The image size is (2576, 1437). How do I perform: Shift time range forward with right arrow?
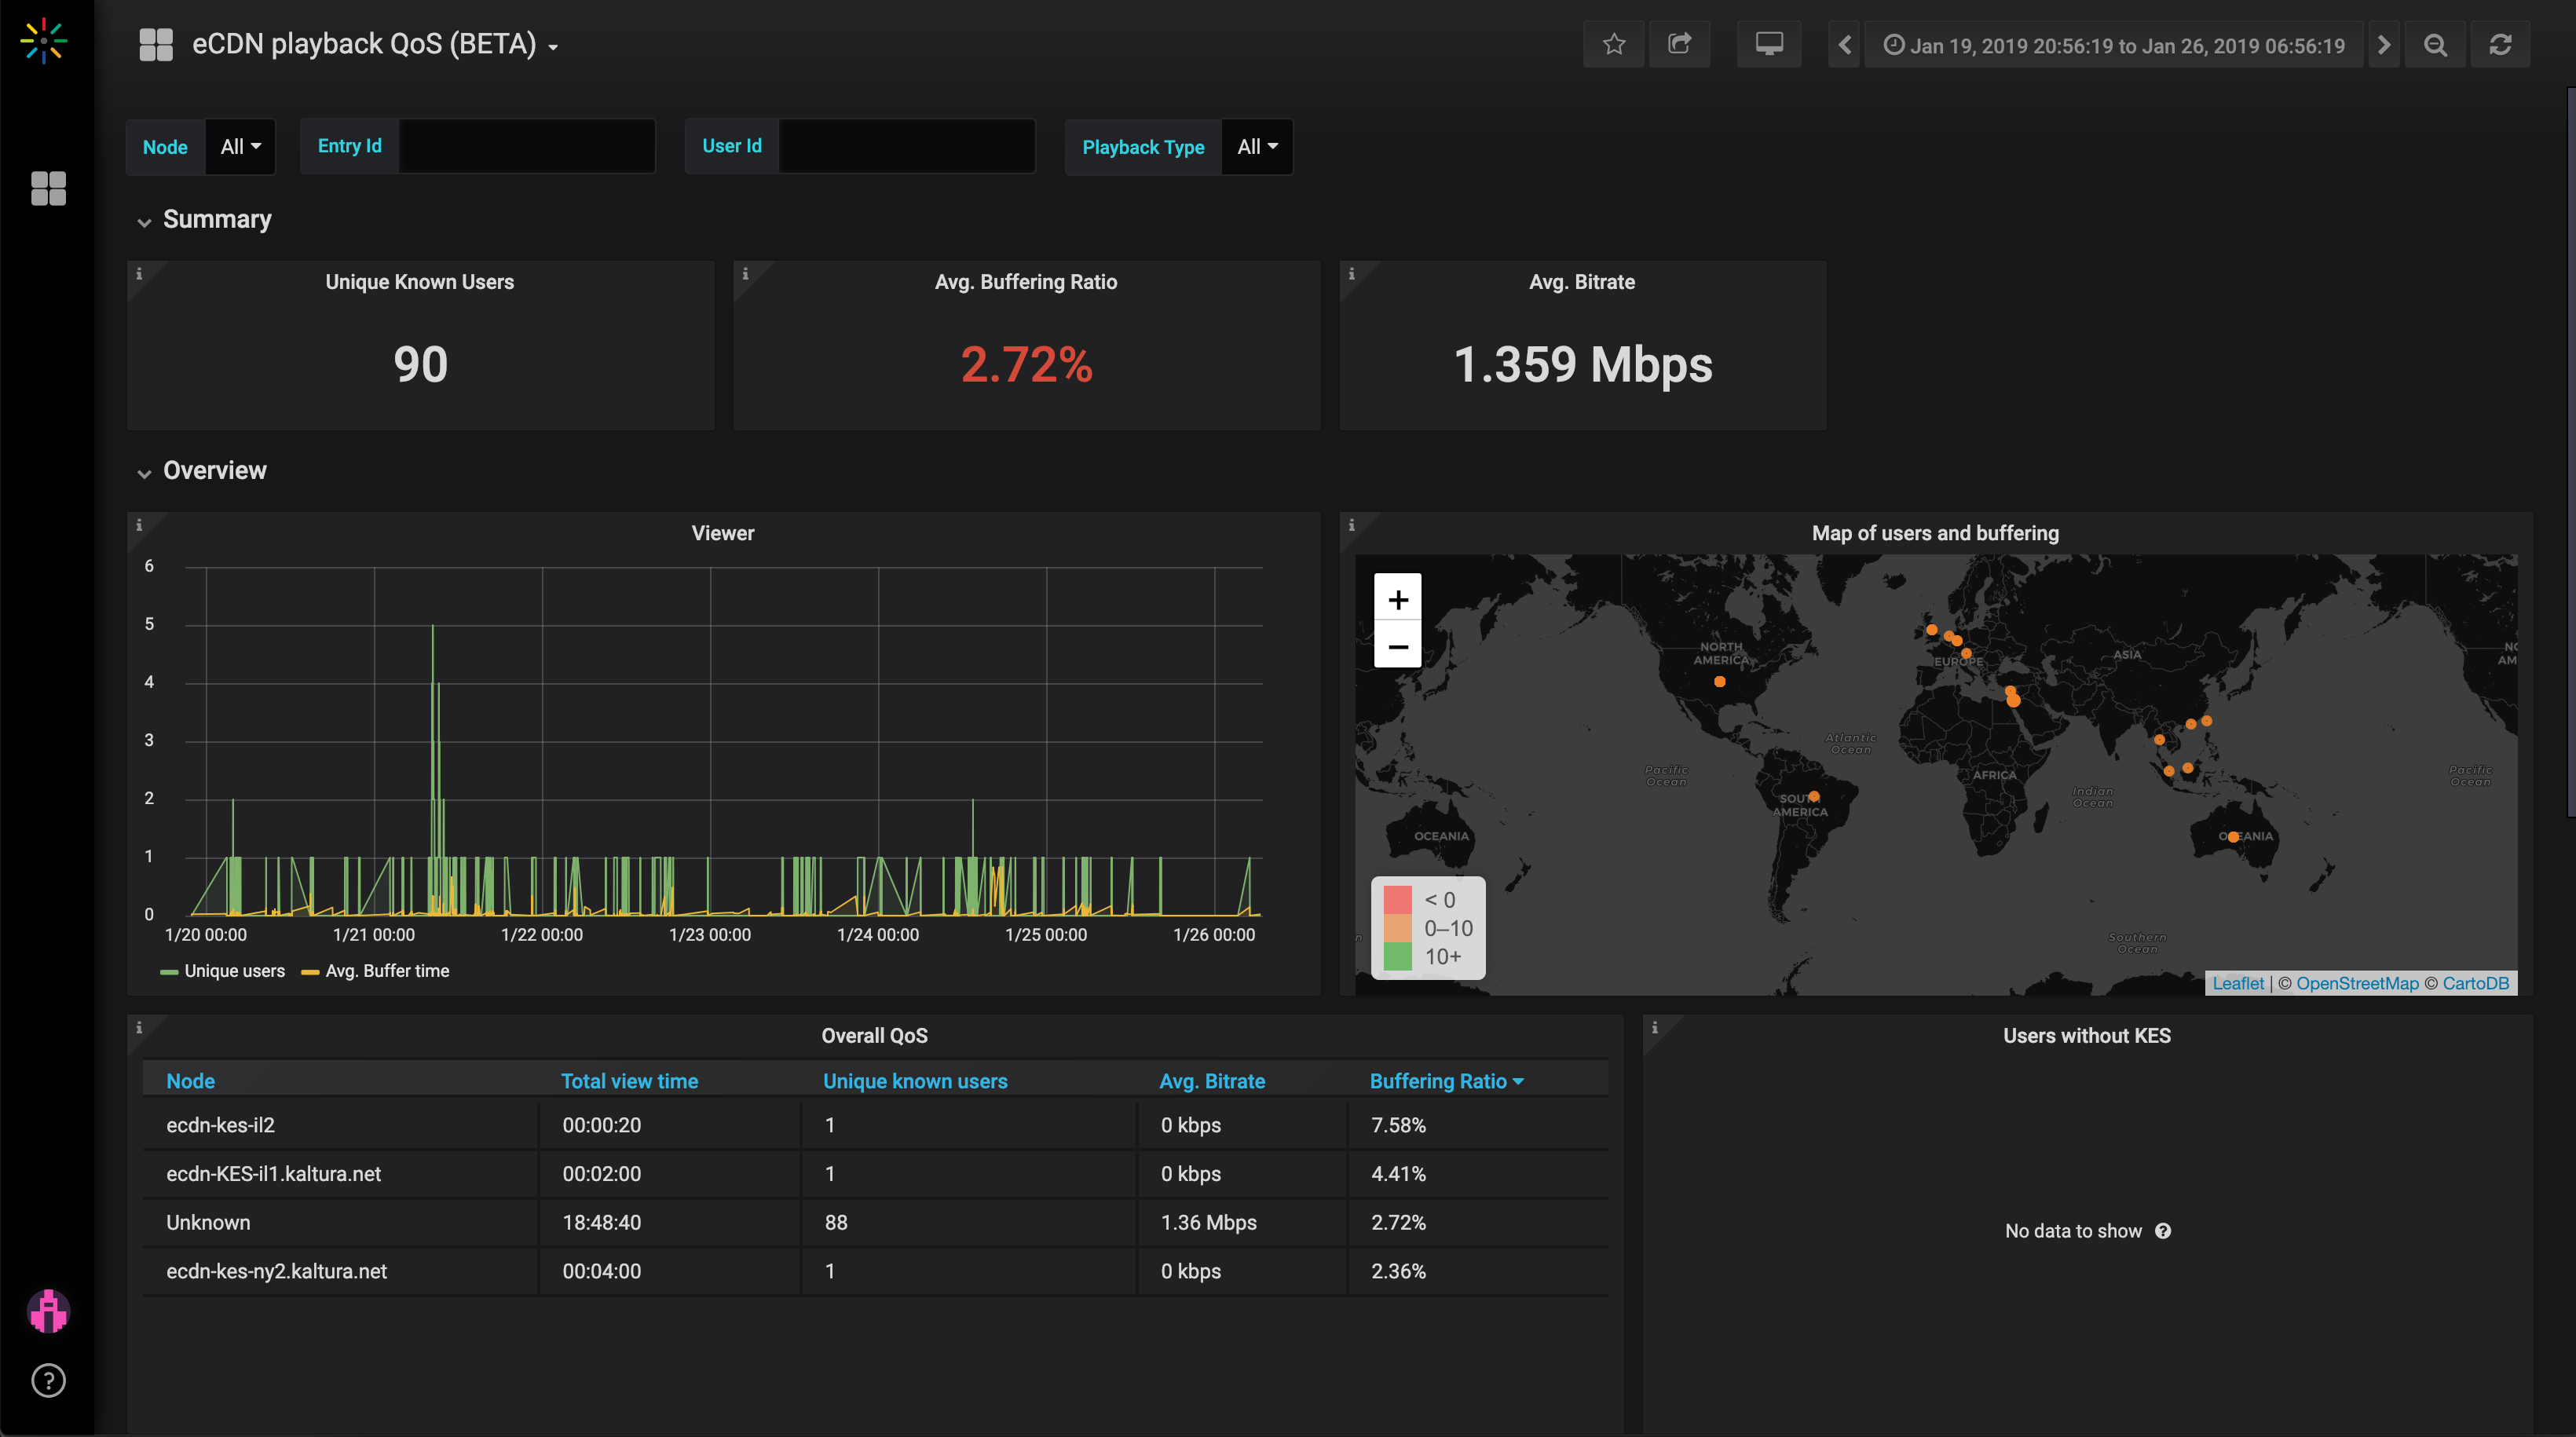[x=2384, y=45]
